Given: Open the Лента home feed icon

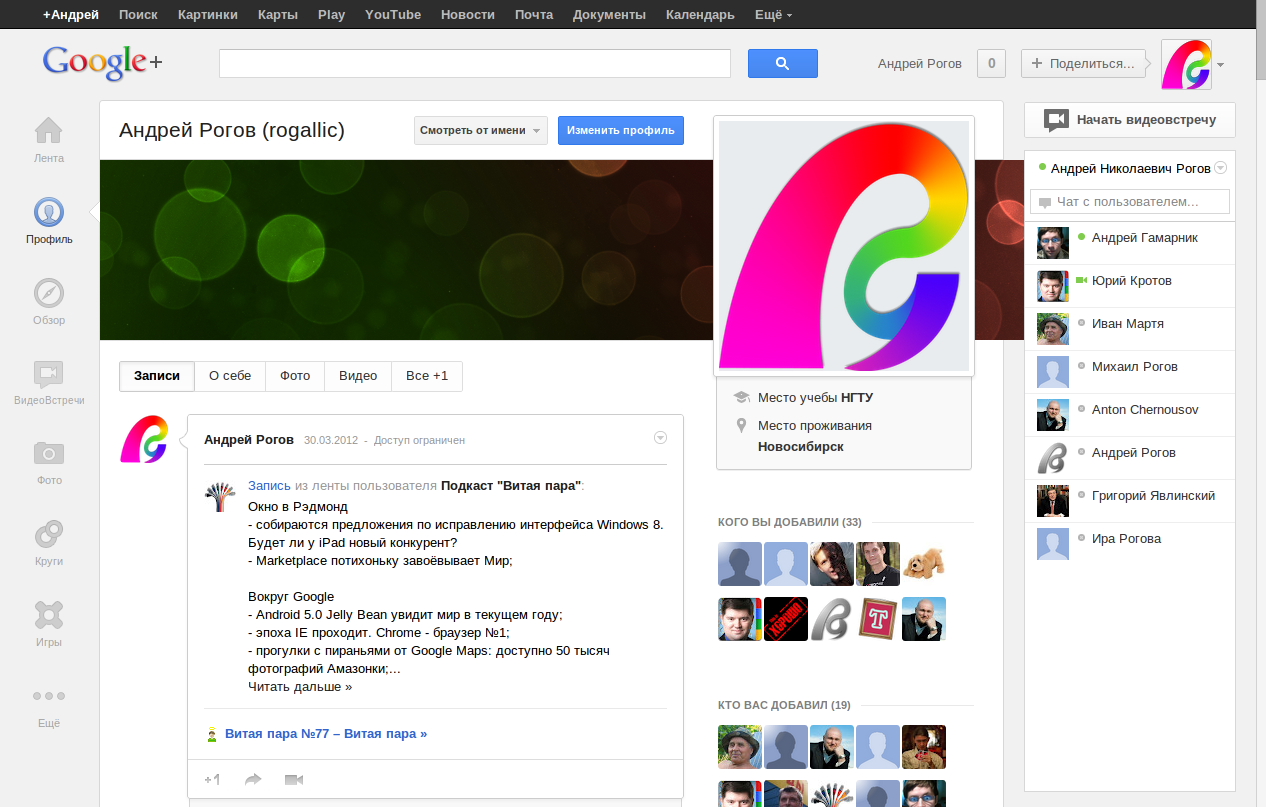Looking at the screenshot, I should tap(48, 131).
